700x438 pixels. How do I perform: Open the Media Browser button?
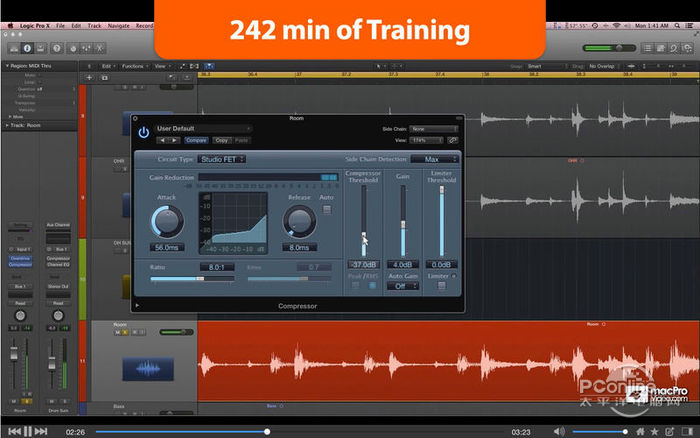pyautogui.click(x=687, y=48)
